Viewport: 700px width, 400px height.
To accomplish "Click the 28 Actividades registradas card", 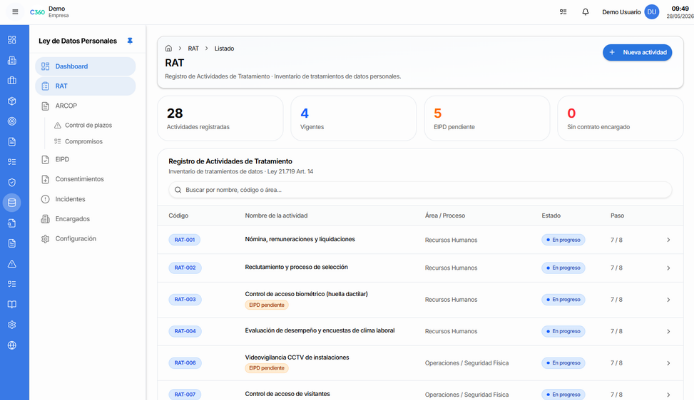I will coord(220,118).
